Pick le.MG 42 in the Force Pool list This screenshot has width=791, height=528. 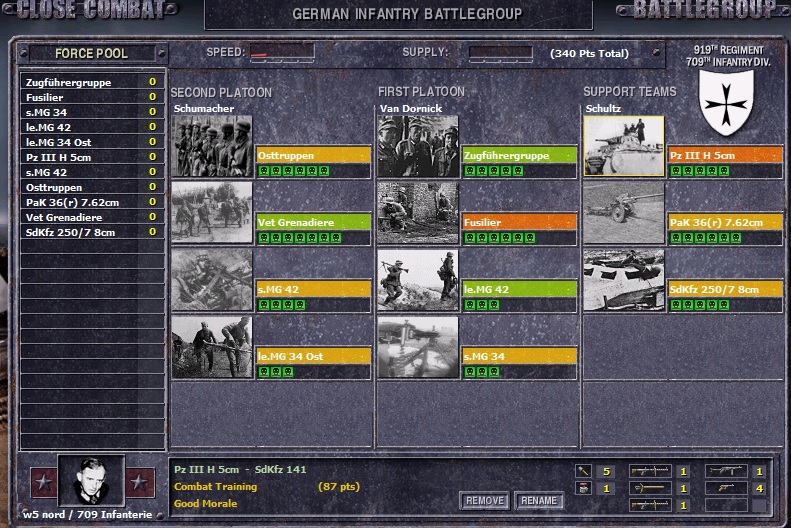(92, 127)
